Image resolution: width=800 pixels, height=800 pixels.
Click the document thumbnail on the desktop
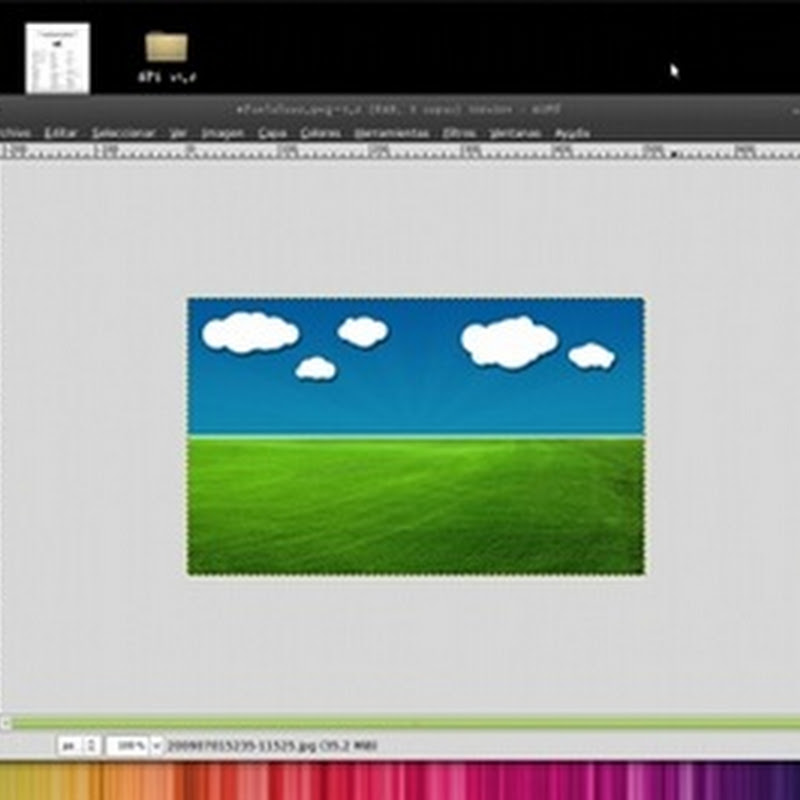pos(58,58)
